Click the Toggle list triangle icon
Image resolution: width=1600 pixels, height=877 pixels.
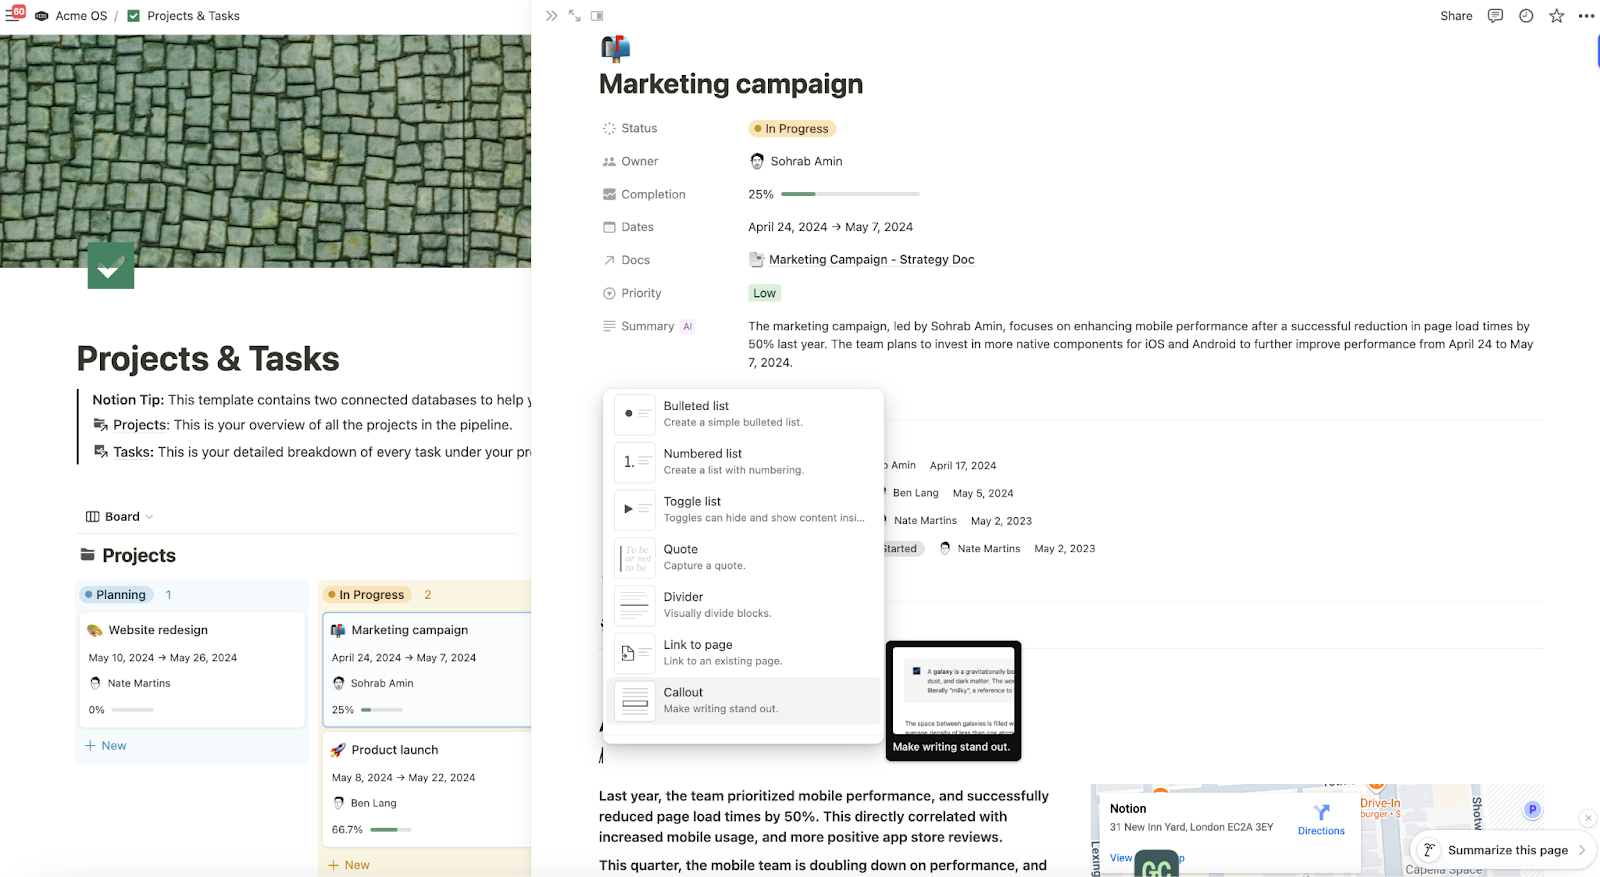click(x=635, y=509)
